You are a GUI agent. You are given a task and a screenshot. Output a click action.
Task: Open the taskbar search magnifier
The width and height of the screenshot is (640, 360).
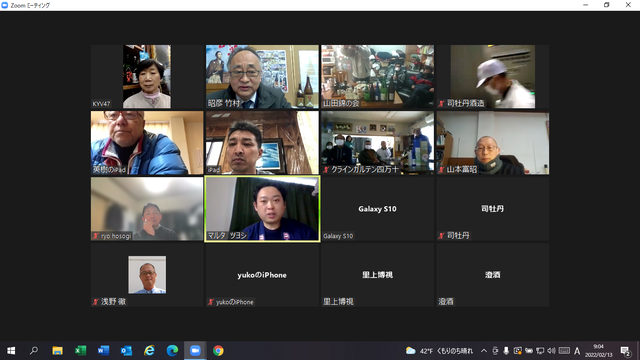(34, 351)
